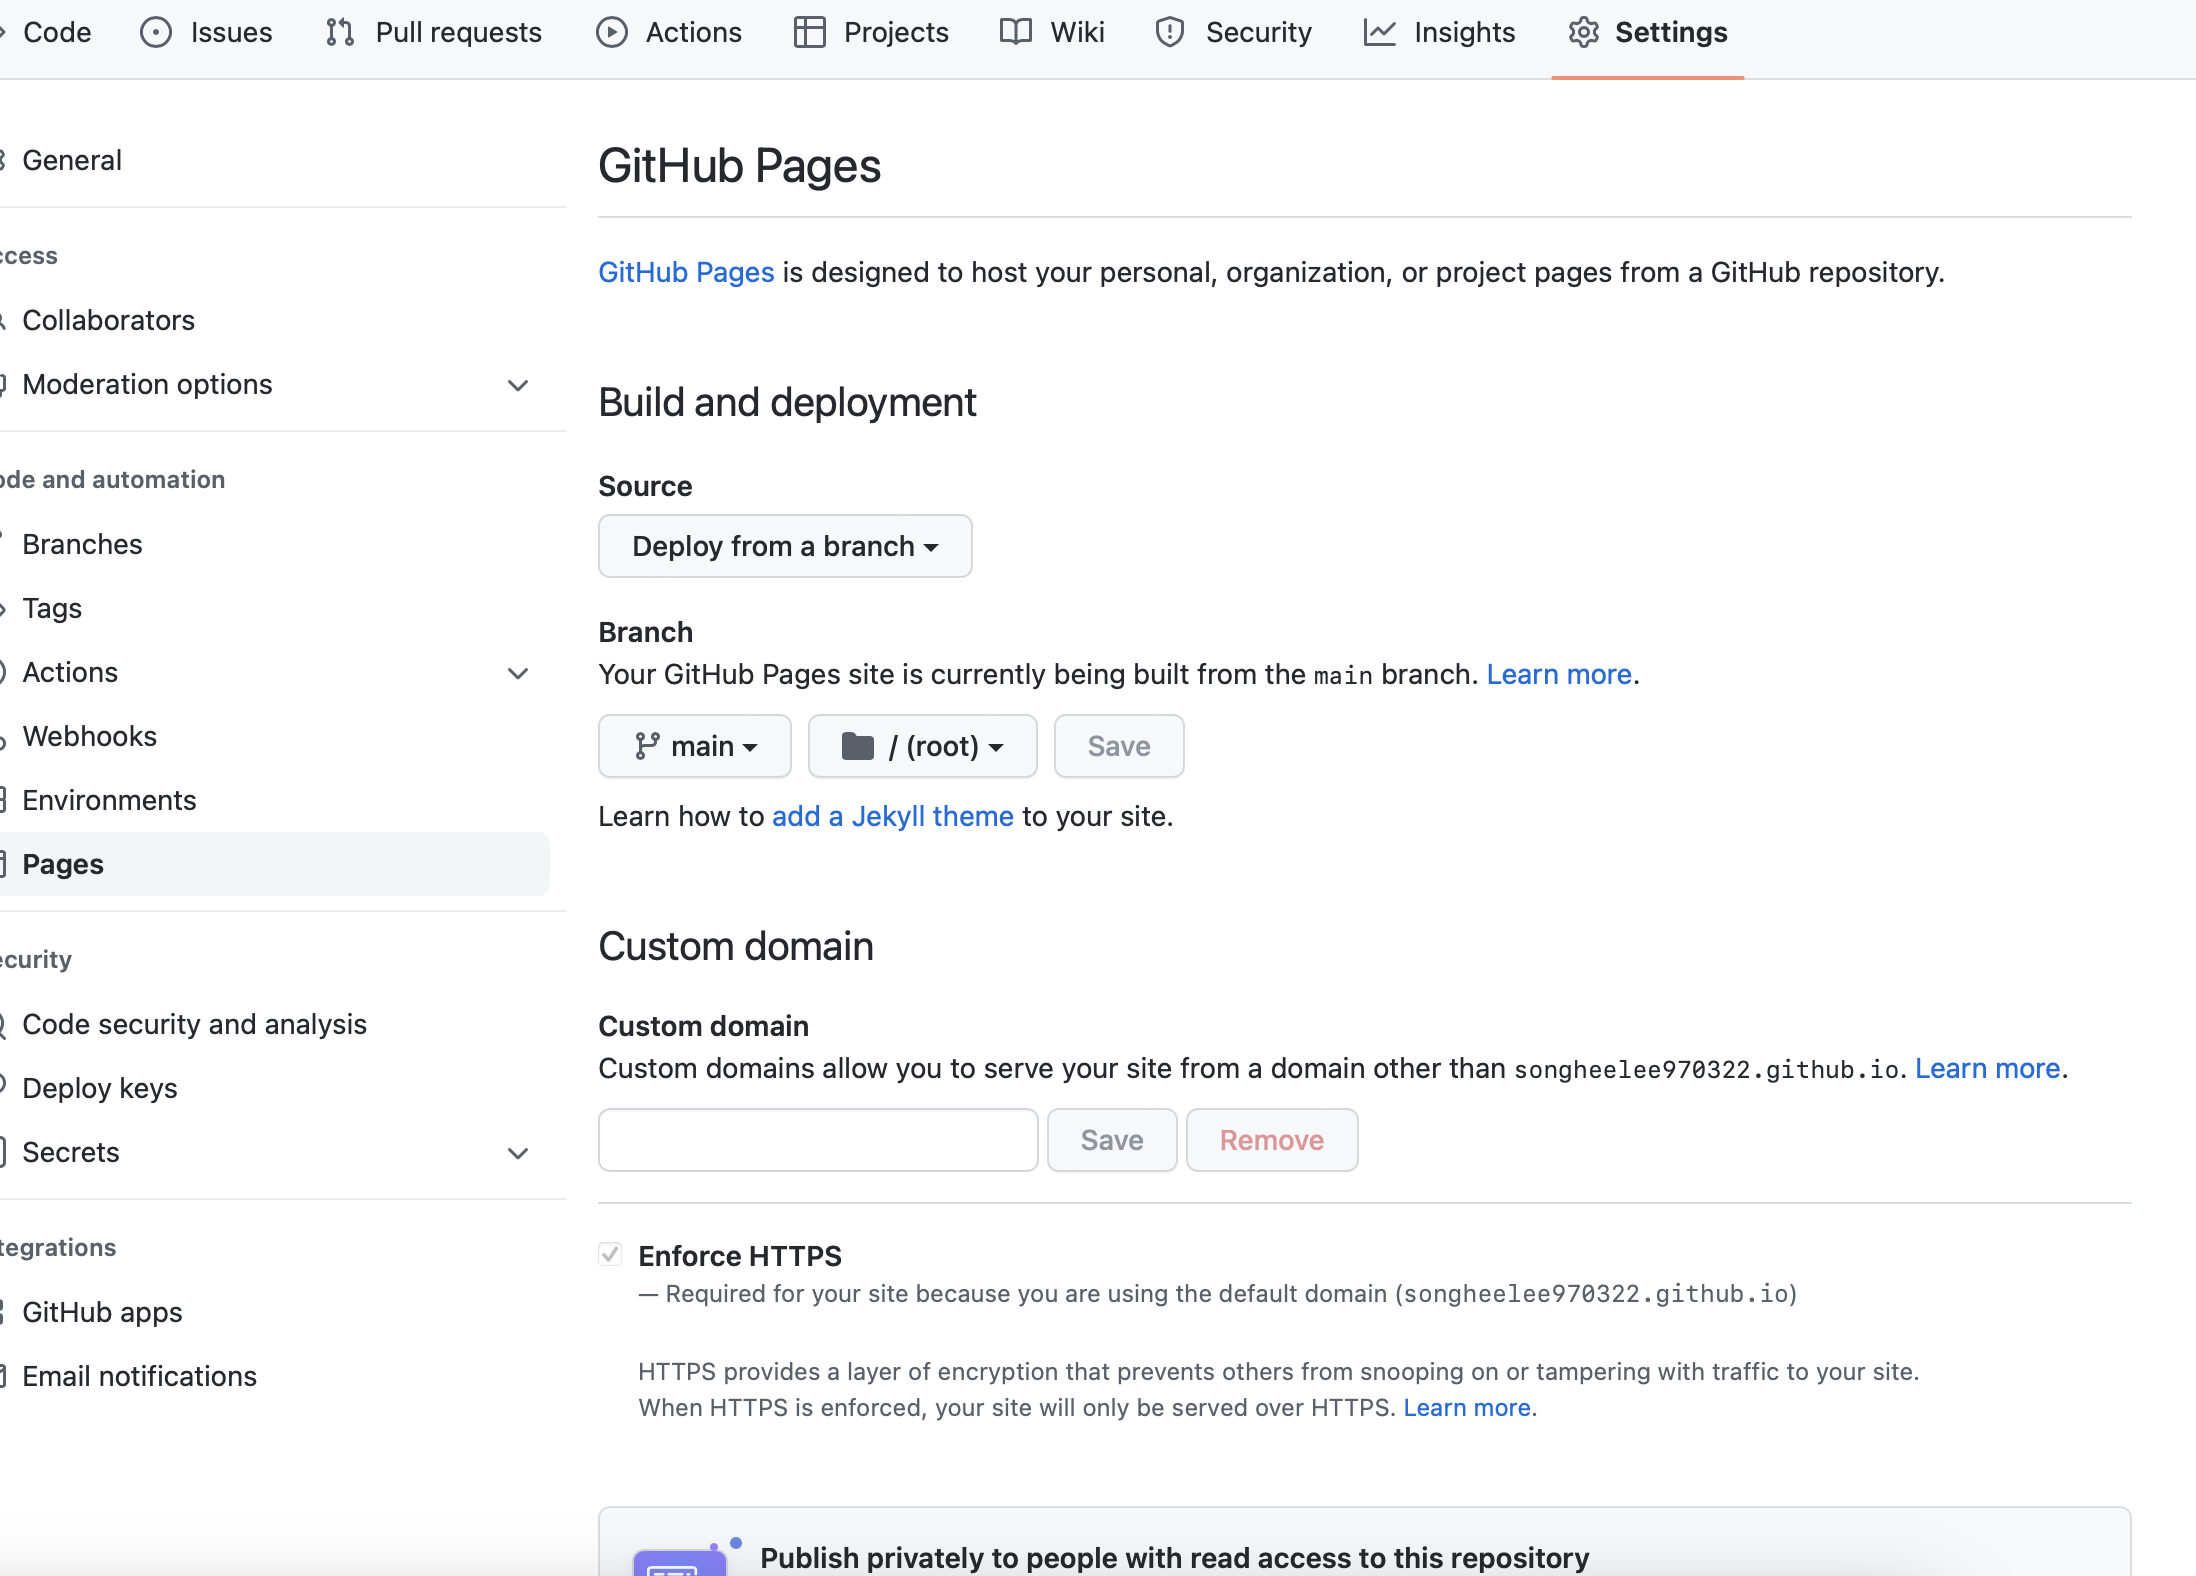Open the main branch selector dropdown

[695, 746]
